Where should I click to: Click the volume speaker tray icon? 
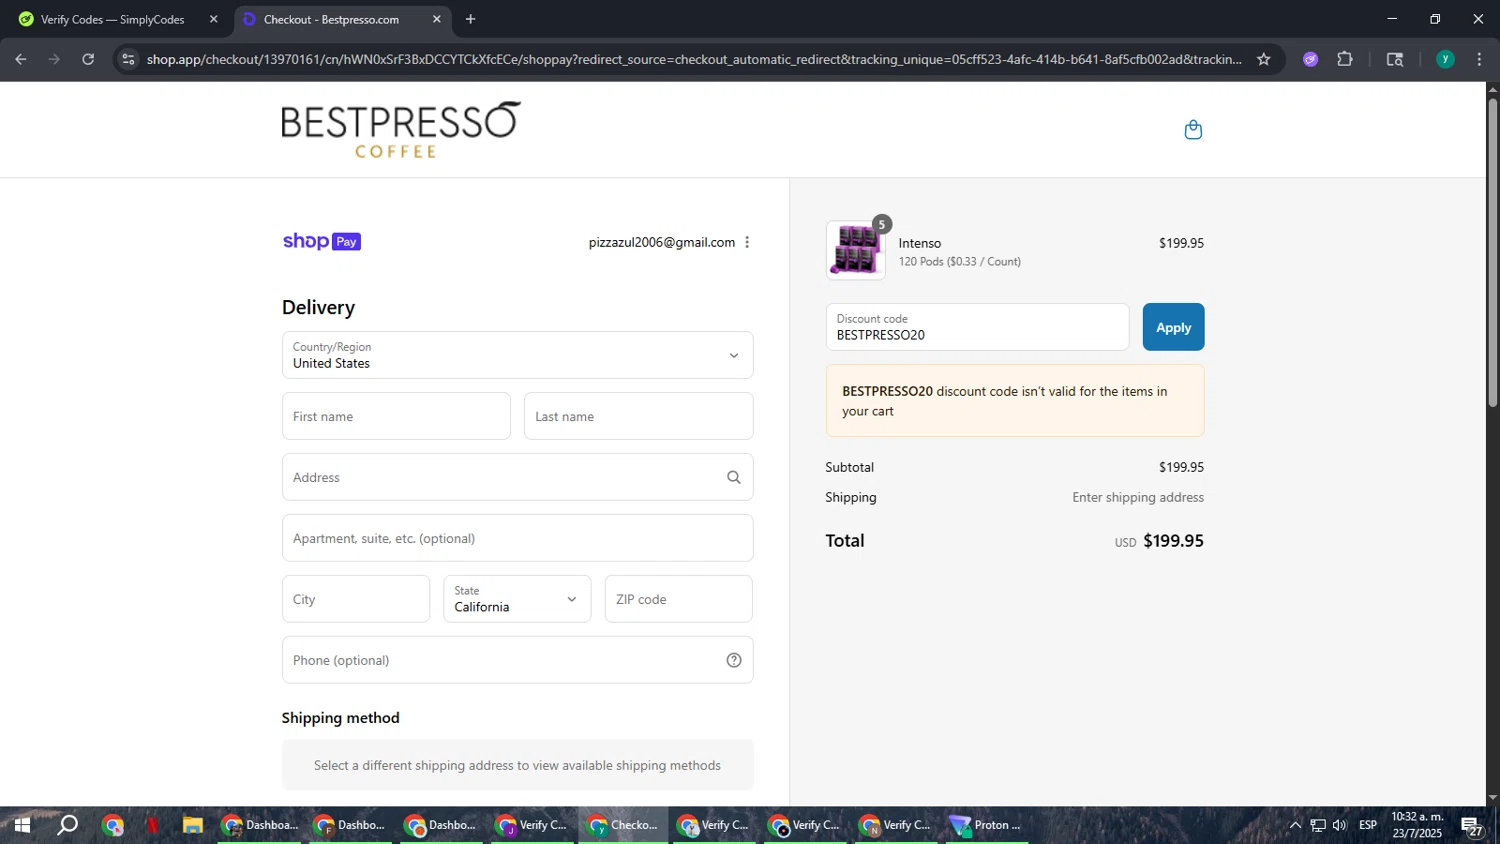(x=1340, y=825)
